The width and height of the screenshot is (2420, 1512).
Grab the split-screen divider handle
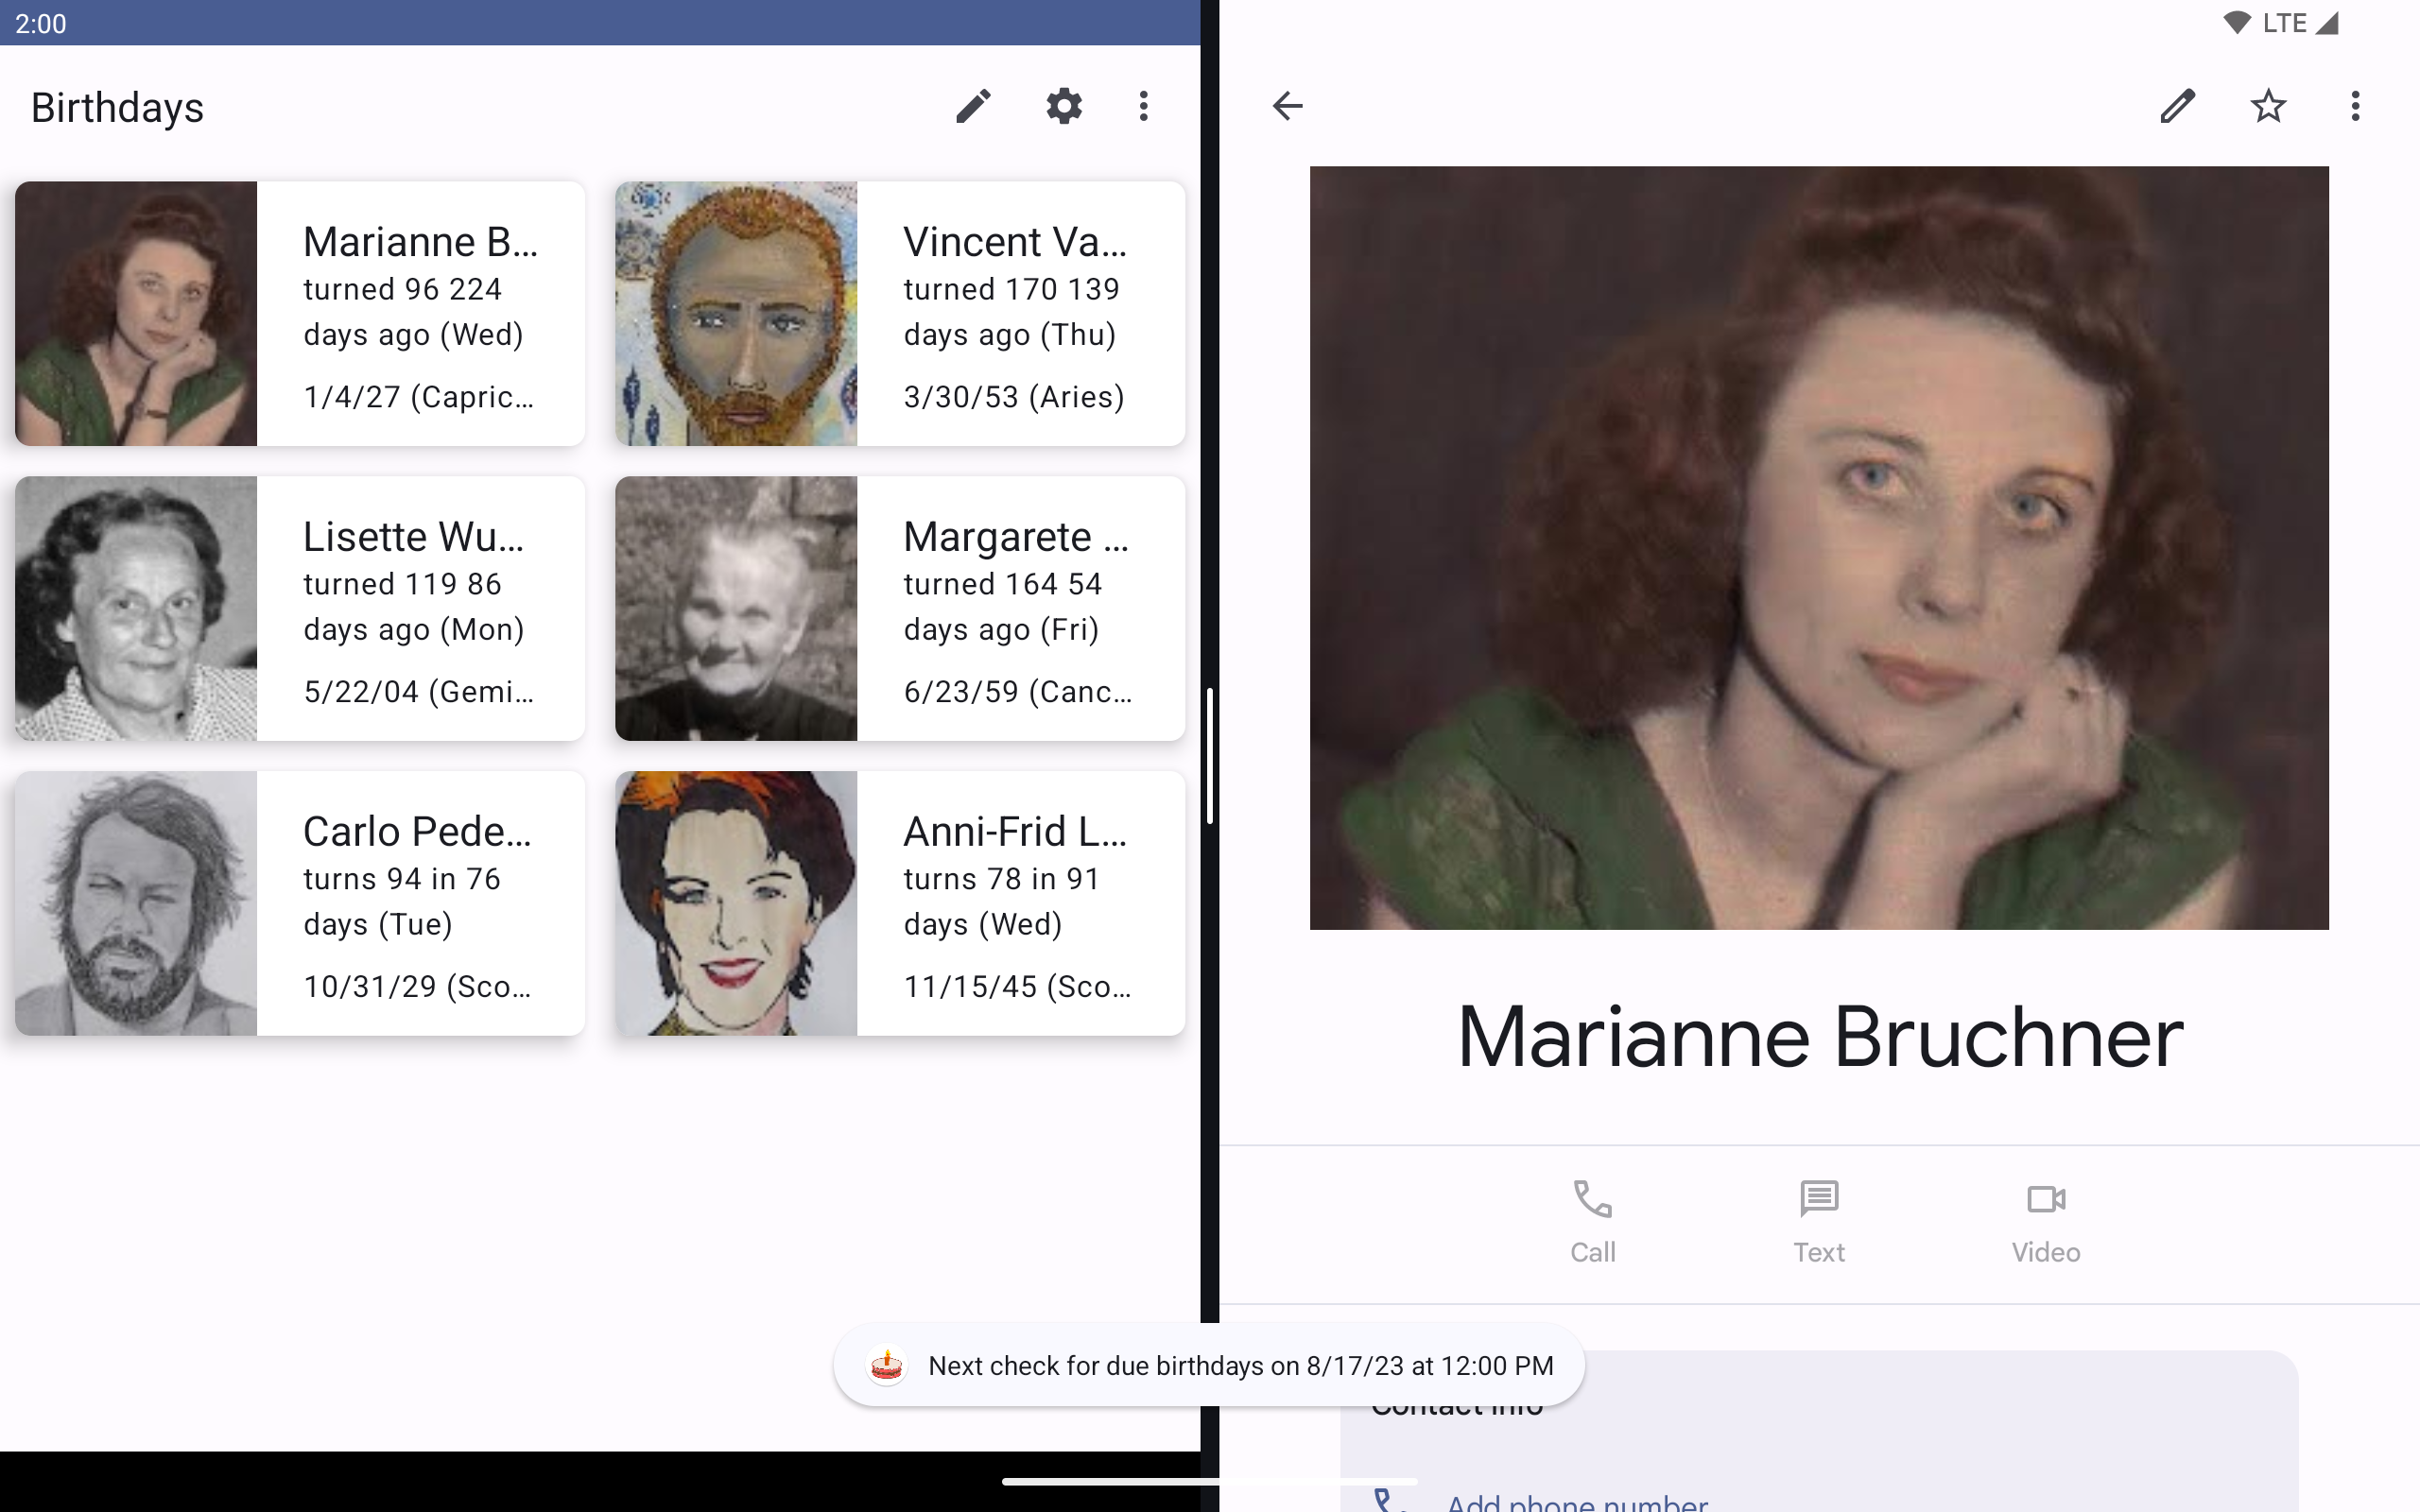[1210, 756]
